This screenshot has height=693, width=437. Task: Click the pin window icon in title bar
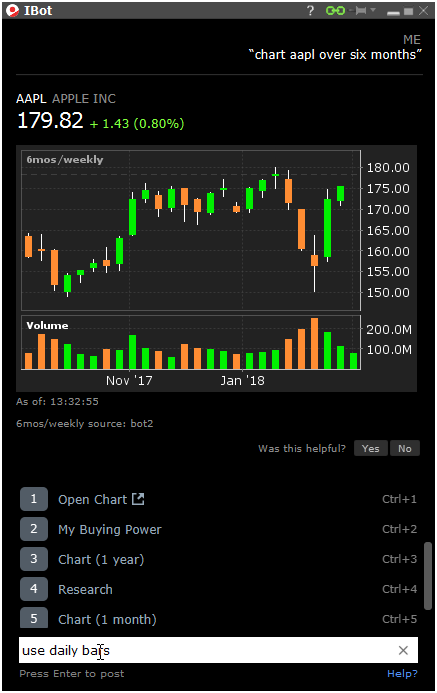[x=359, y=11]
